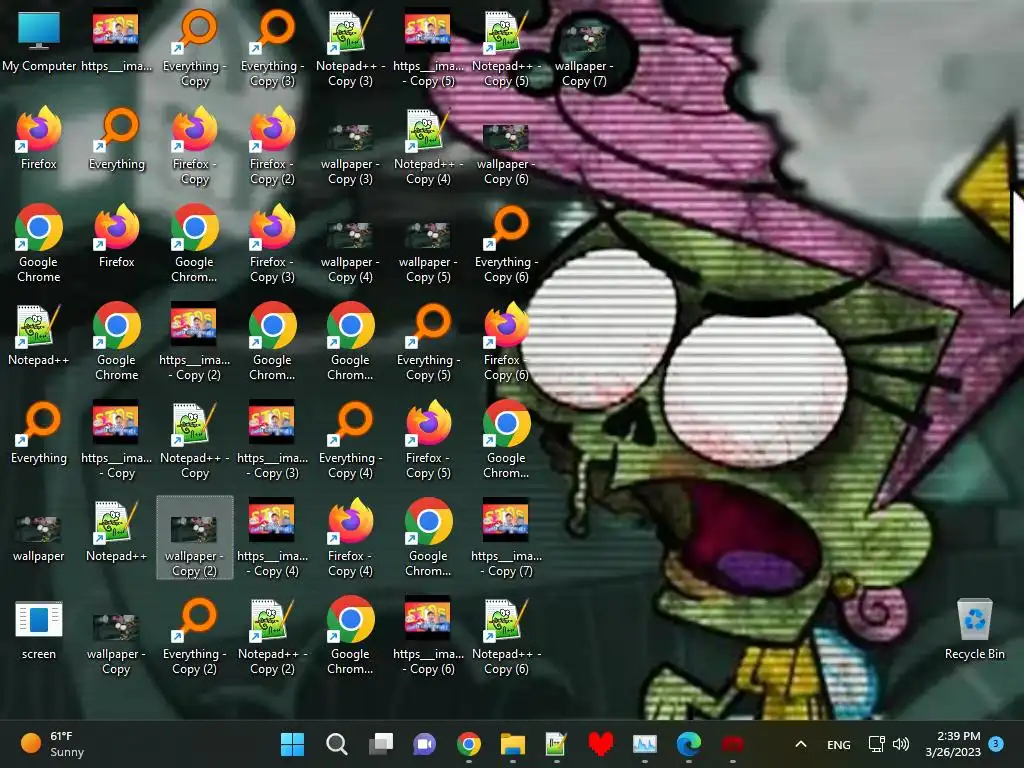Viewport: 1024px width, 768px height.
Task: Open Microsoft Edge from the taskbar
Action: coord(688,744)
